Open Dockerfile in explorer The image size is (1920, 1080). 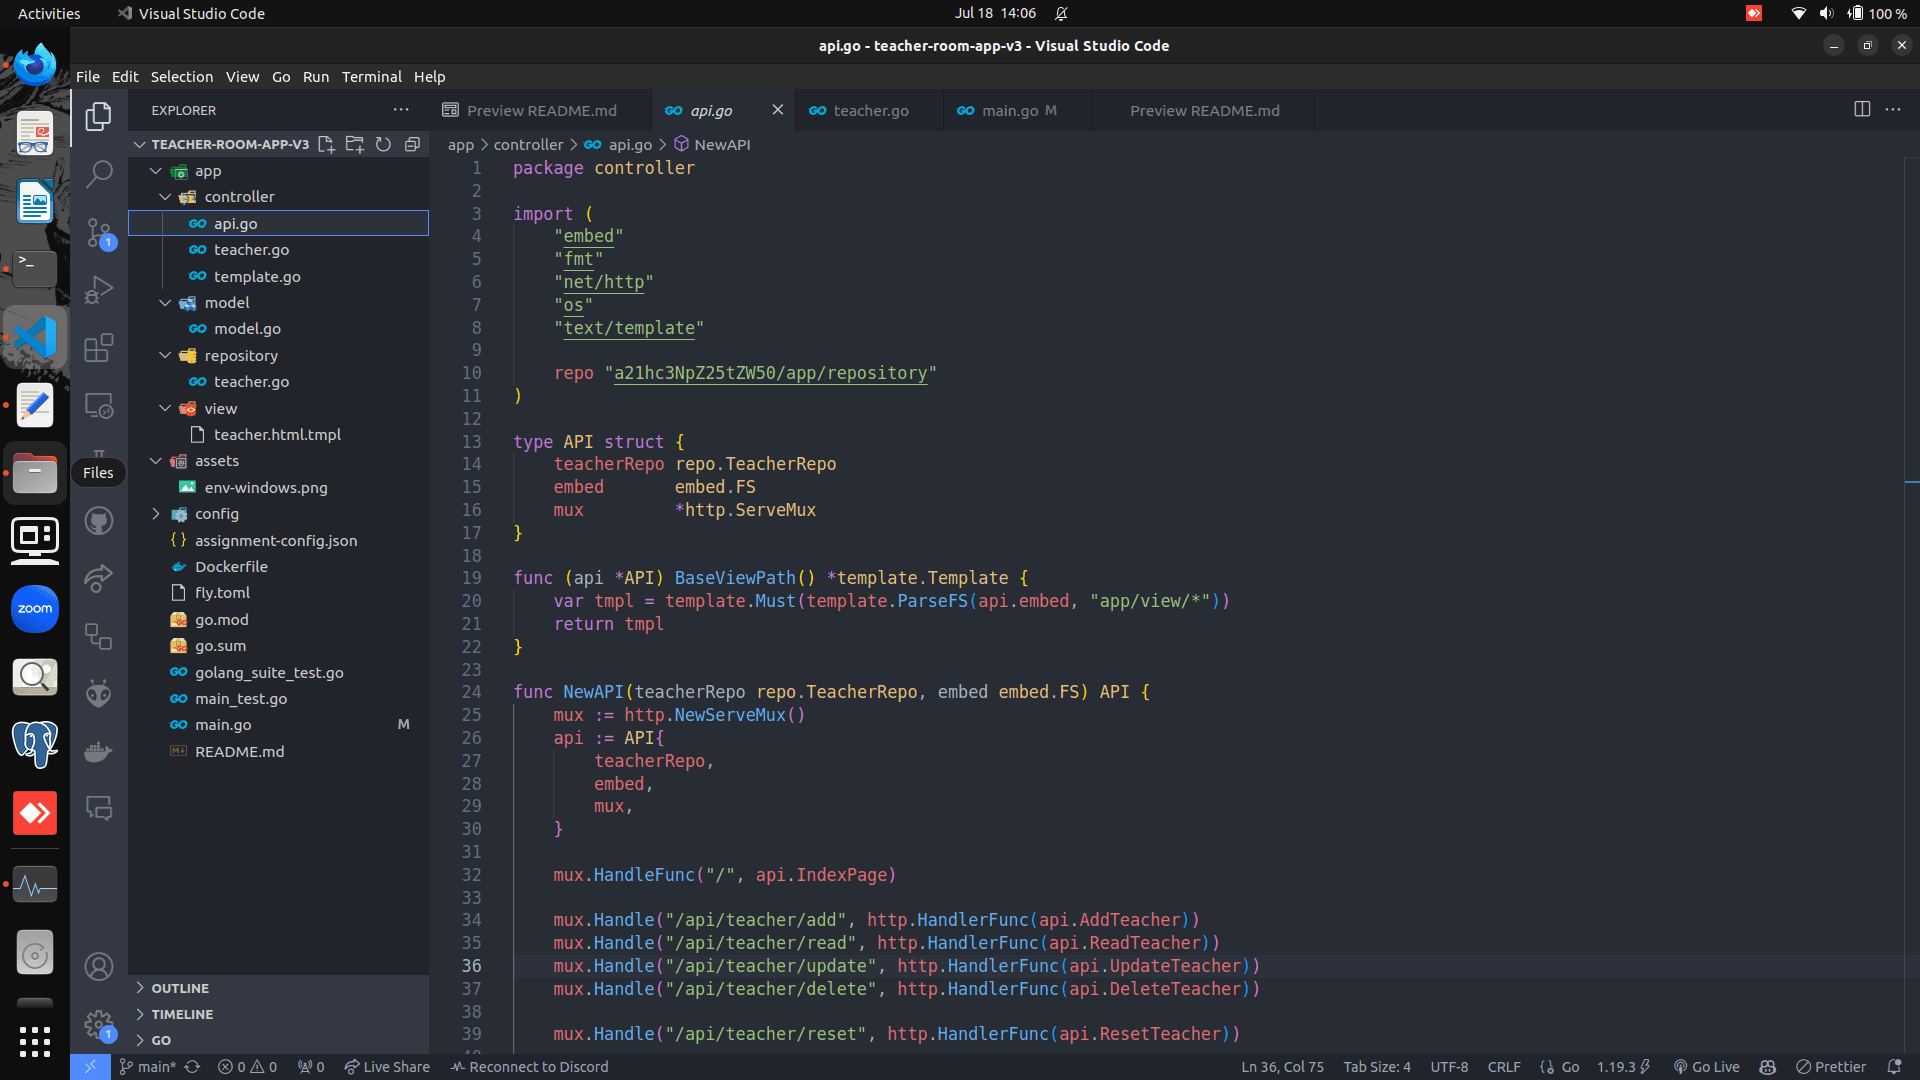tap(231, 567)
